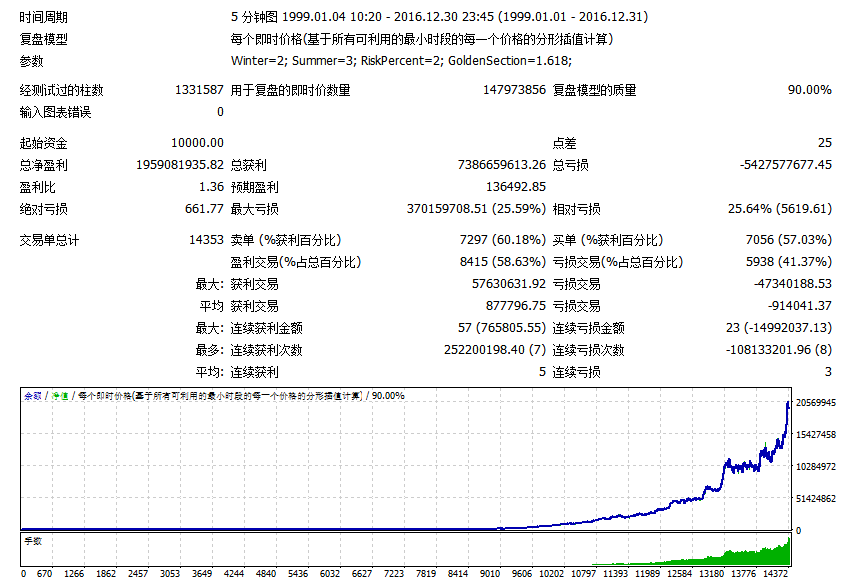Click the 净值 legend label on chart
Image resolution: width=848 pixels, height=577 pixels.
[59, 396]
